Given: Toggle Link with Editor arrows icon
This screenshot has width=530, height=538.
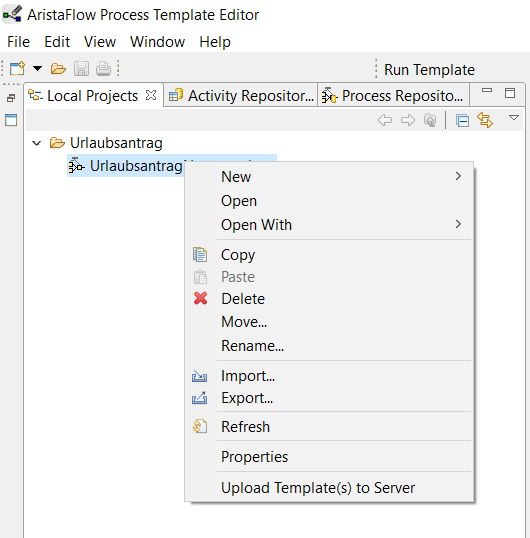Looking at the screenshot, I should click(485, 120).
